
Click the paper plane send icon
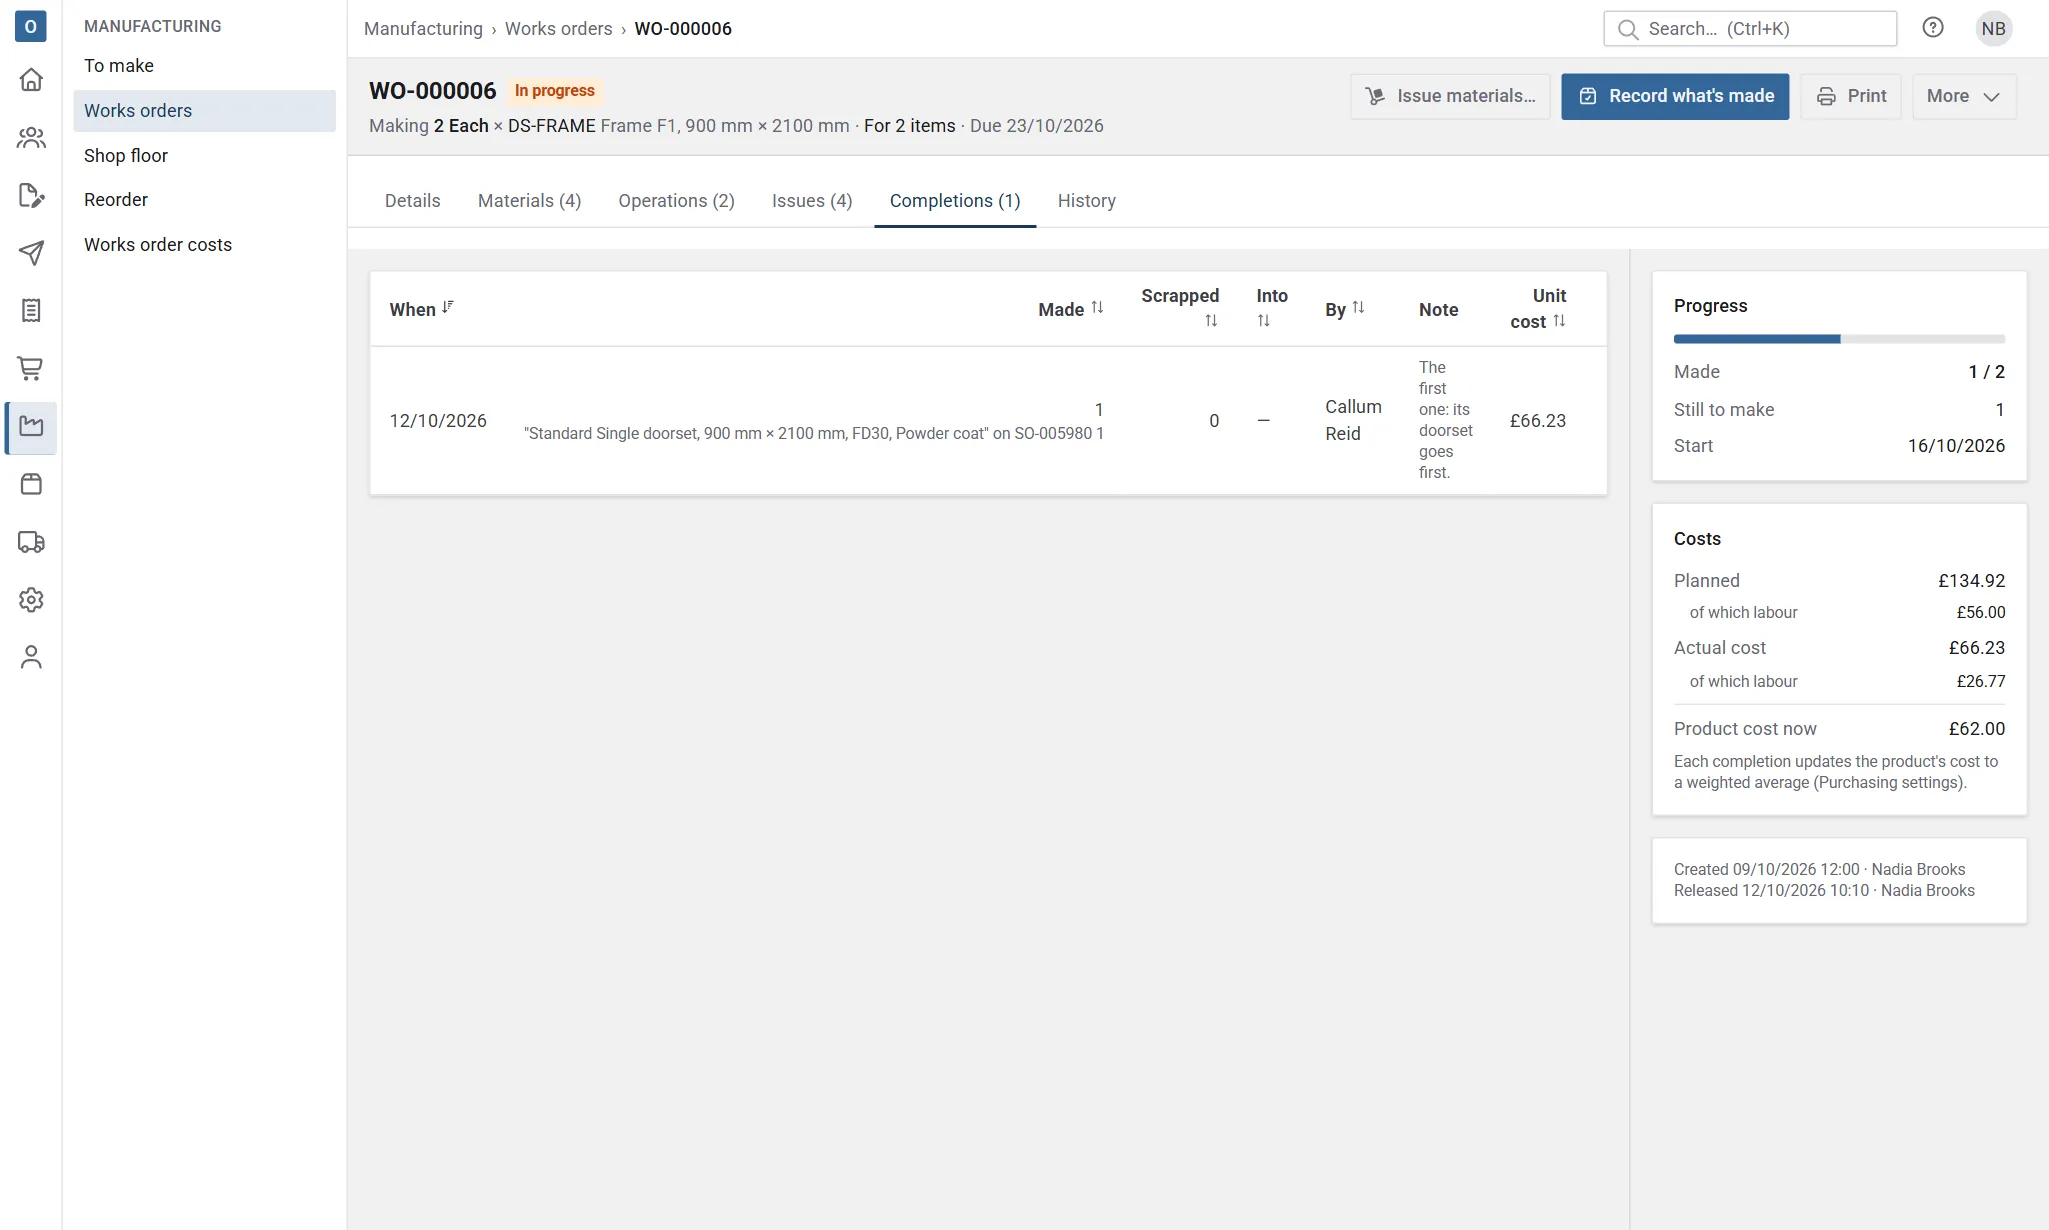[31, 253]
